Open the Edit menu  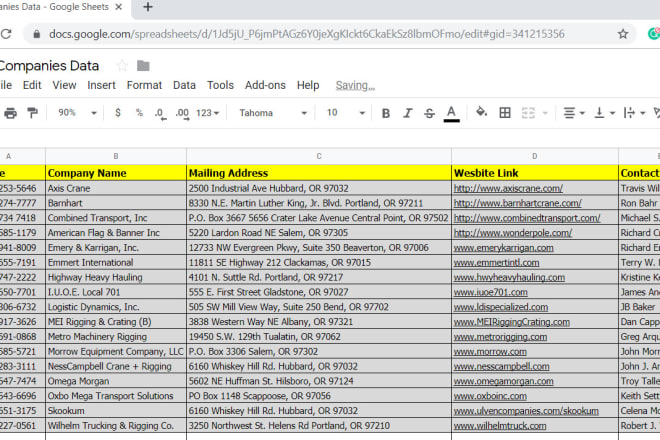[x=32, y=85]
